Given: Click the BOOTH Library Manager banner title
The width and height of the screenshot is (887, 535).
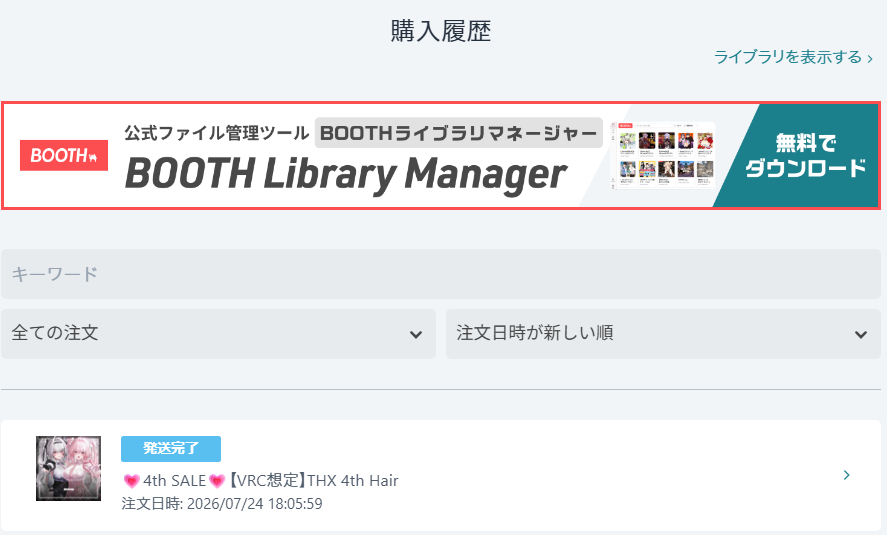Looking at the screenshot, I should (345, 174).
